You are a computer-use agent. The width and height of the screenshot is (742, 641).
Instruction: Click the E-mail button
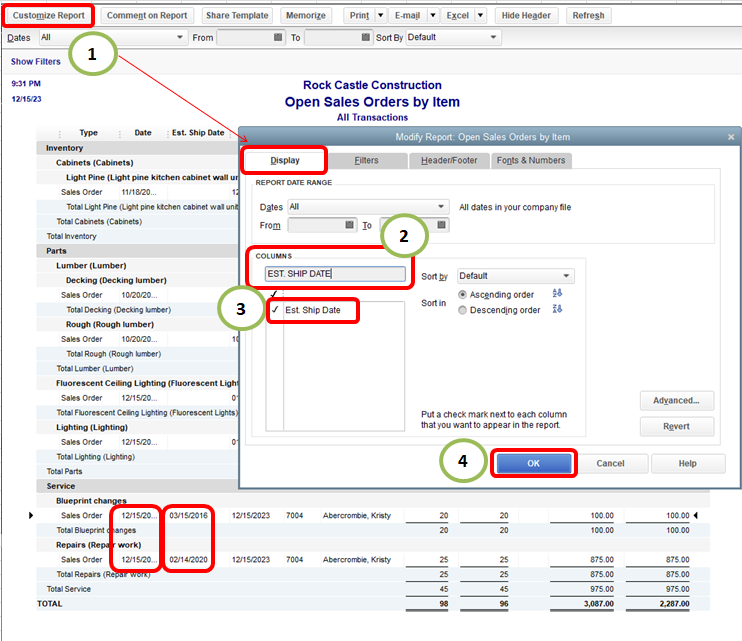(x=407, y=15)
